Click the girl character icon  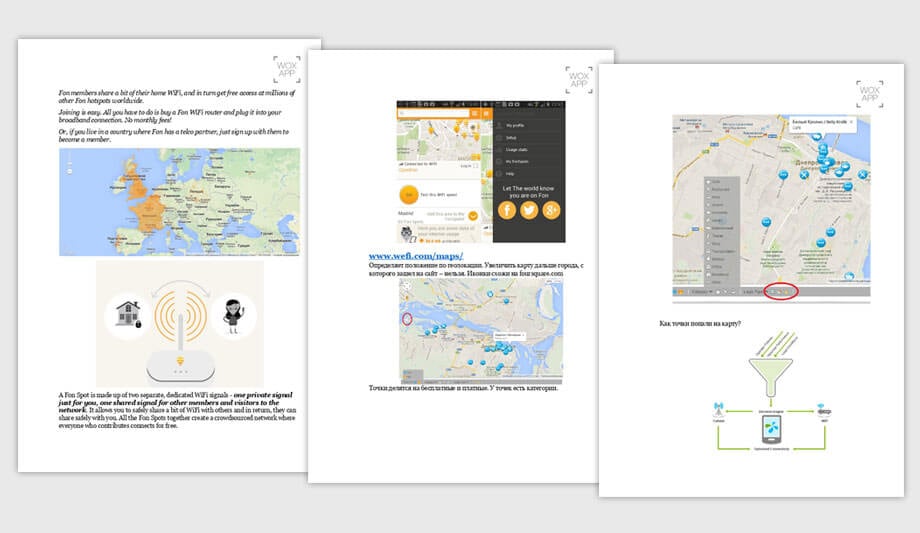(x=233, y=315)
